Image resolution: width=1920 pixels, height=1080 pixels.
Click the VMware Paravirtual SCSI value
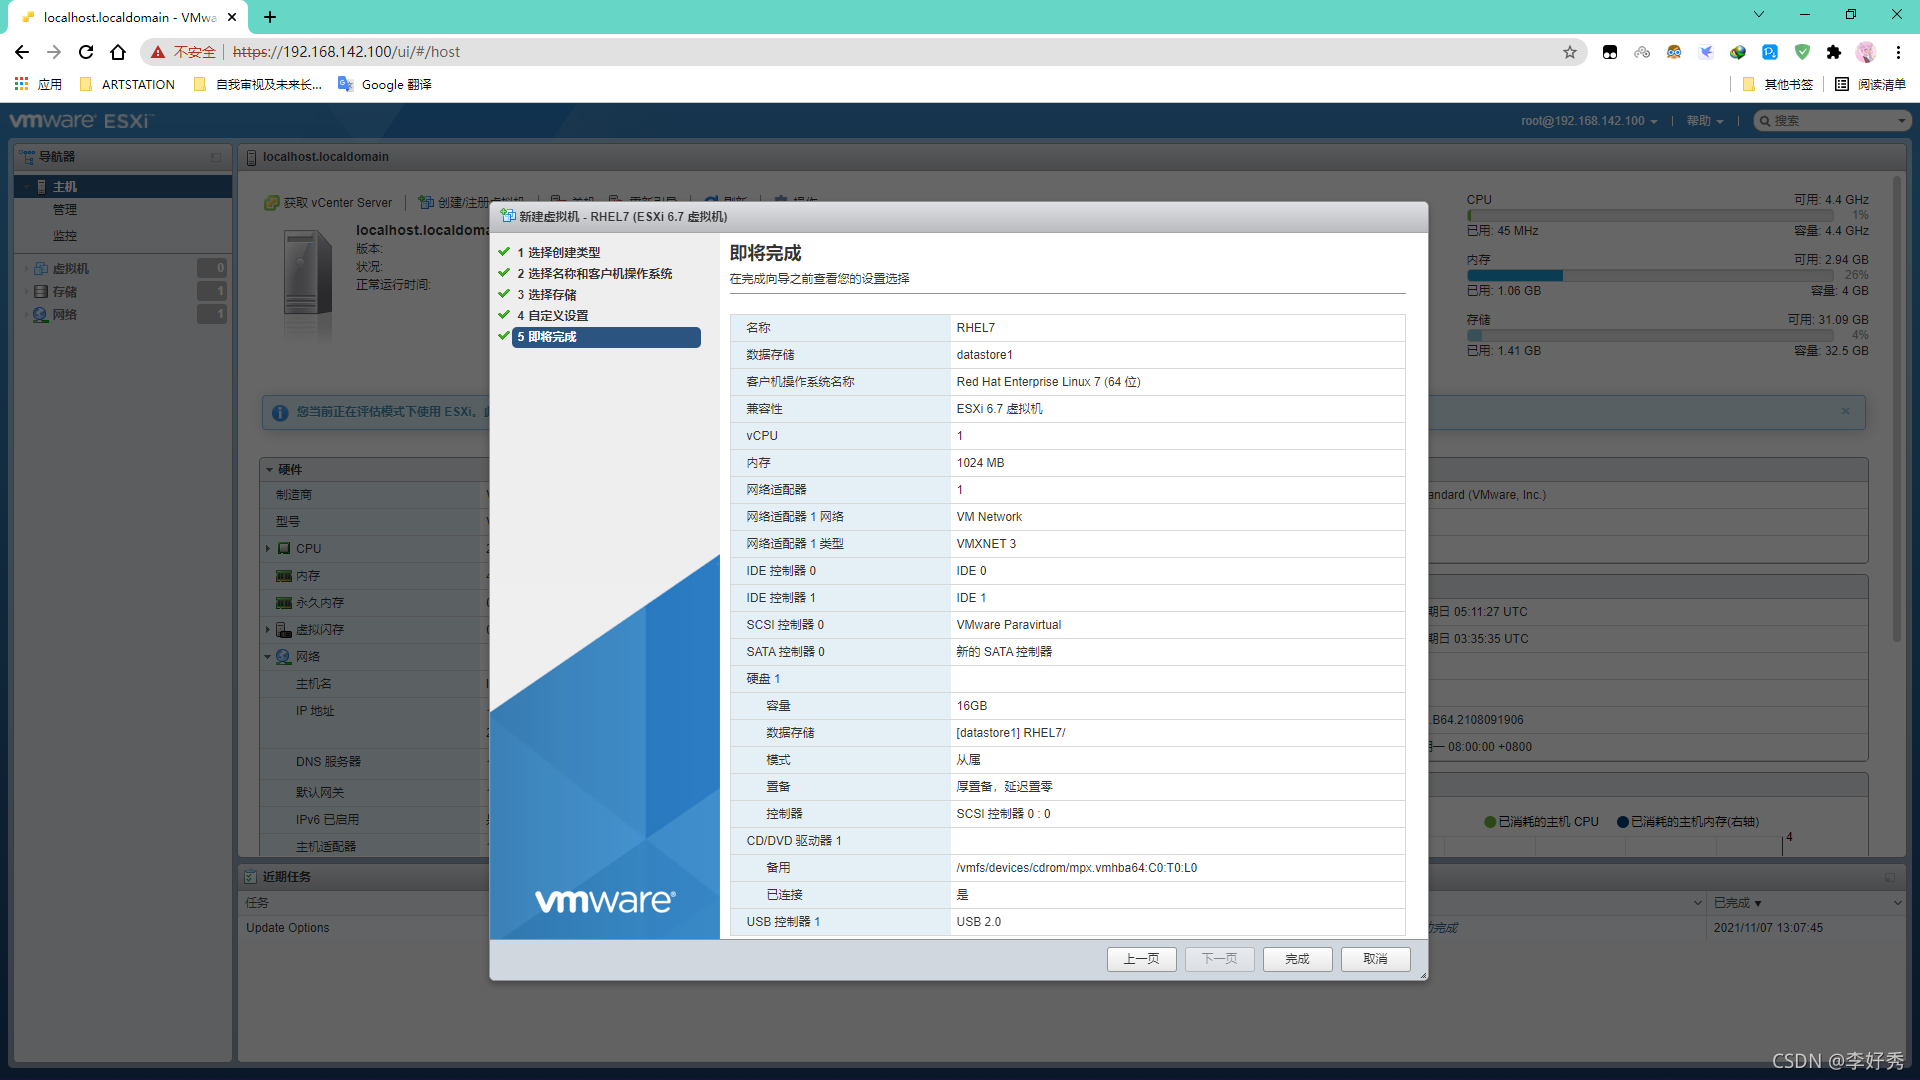click(1008, 625)
